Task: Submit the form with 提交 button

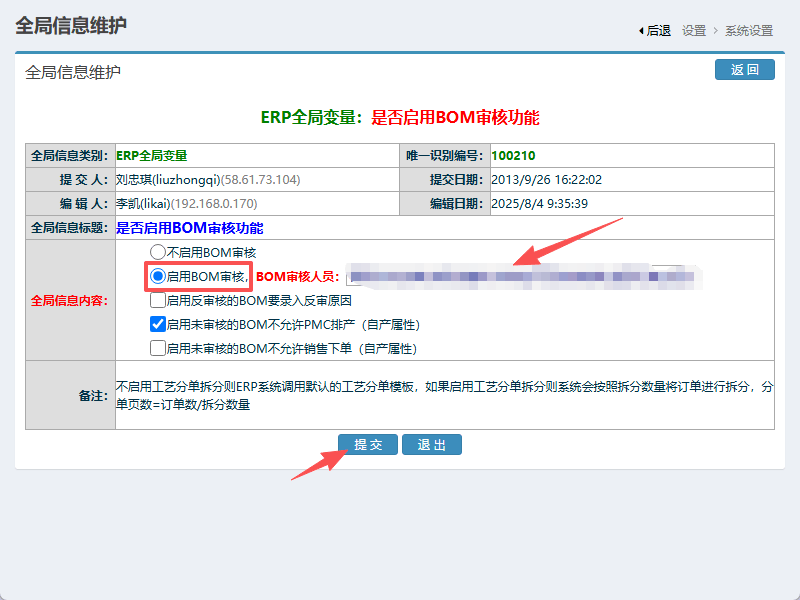Action: (367, 444)
